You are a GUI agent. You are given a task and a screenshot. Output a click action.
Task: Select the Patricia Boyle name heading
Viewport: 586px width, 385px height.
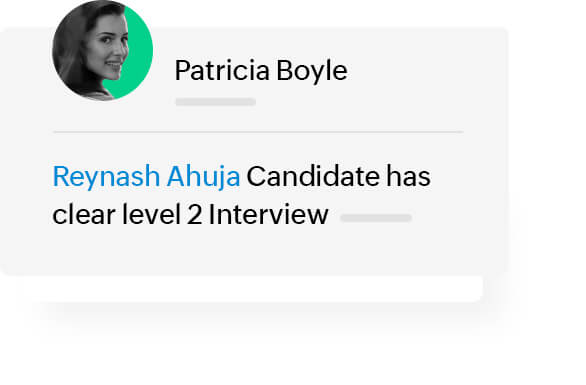261,70
